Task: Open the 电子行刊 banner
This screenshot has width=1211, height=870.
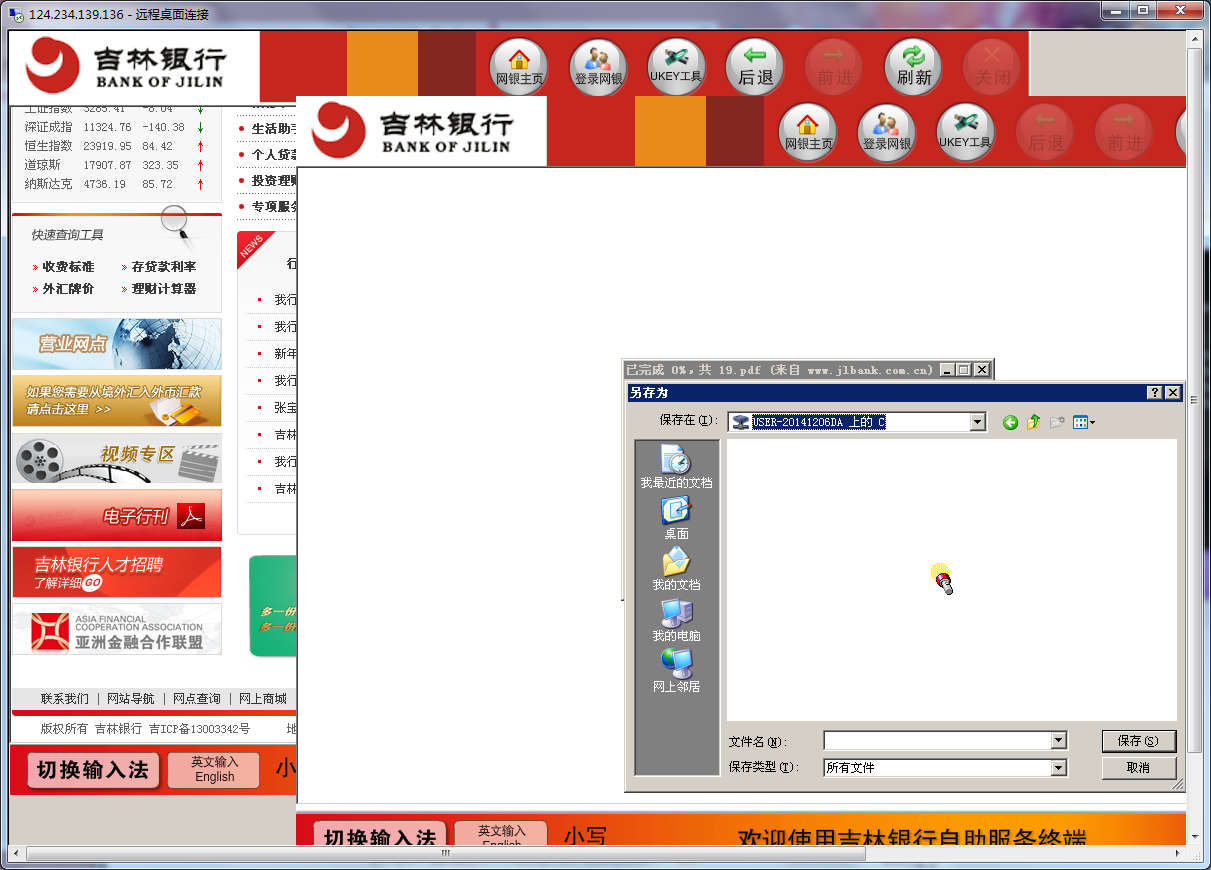Action: (117, 515)
